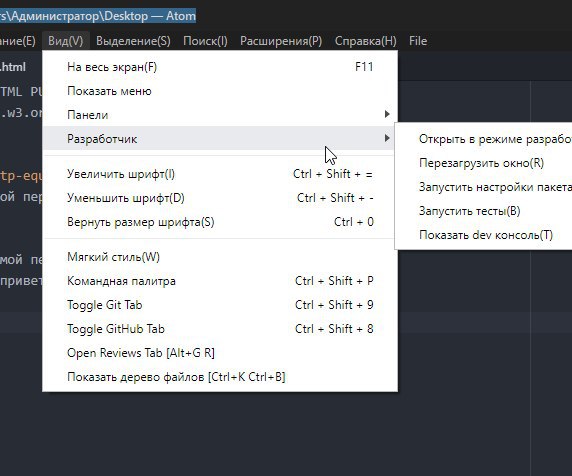This screenshot has height=476, width=572.
Task: Select Toggle Git Tab entry
Action: pos(220,305)
